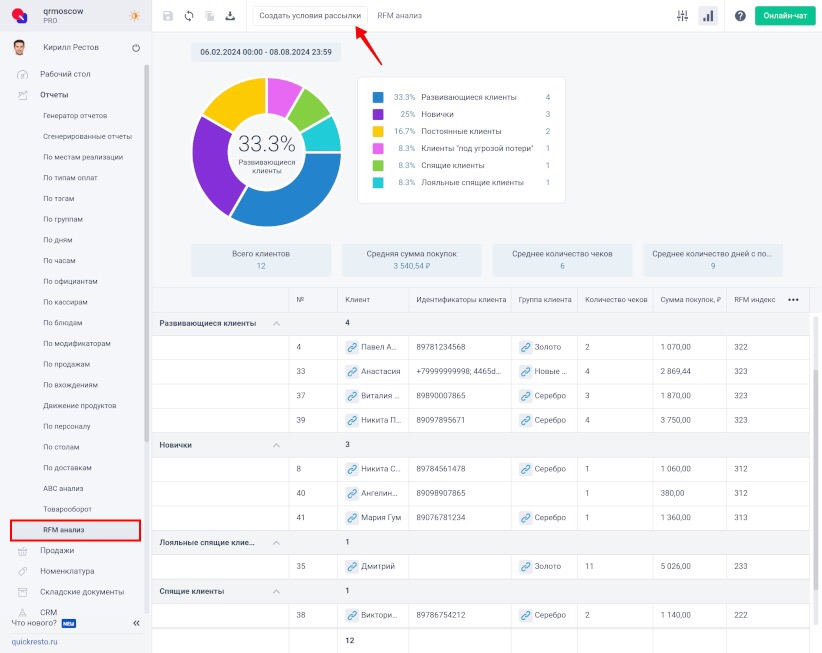The height and width of the screenshot is (653, 822).
Task: Click Создать условия рассылки button
Action: (310, 16)
